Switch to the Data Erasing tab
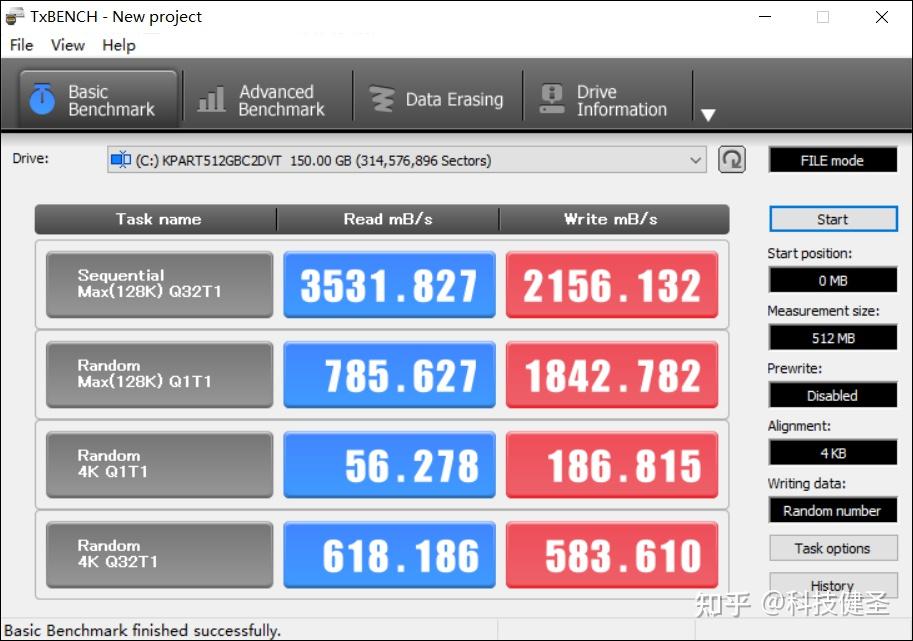 tap(437, 100)
